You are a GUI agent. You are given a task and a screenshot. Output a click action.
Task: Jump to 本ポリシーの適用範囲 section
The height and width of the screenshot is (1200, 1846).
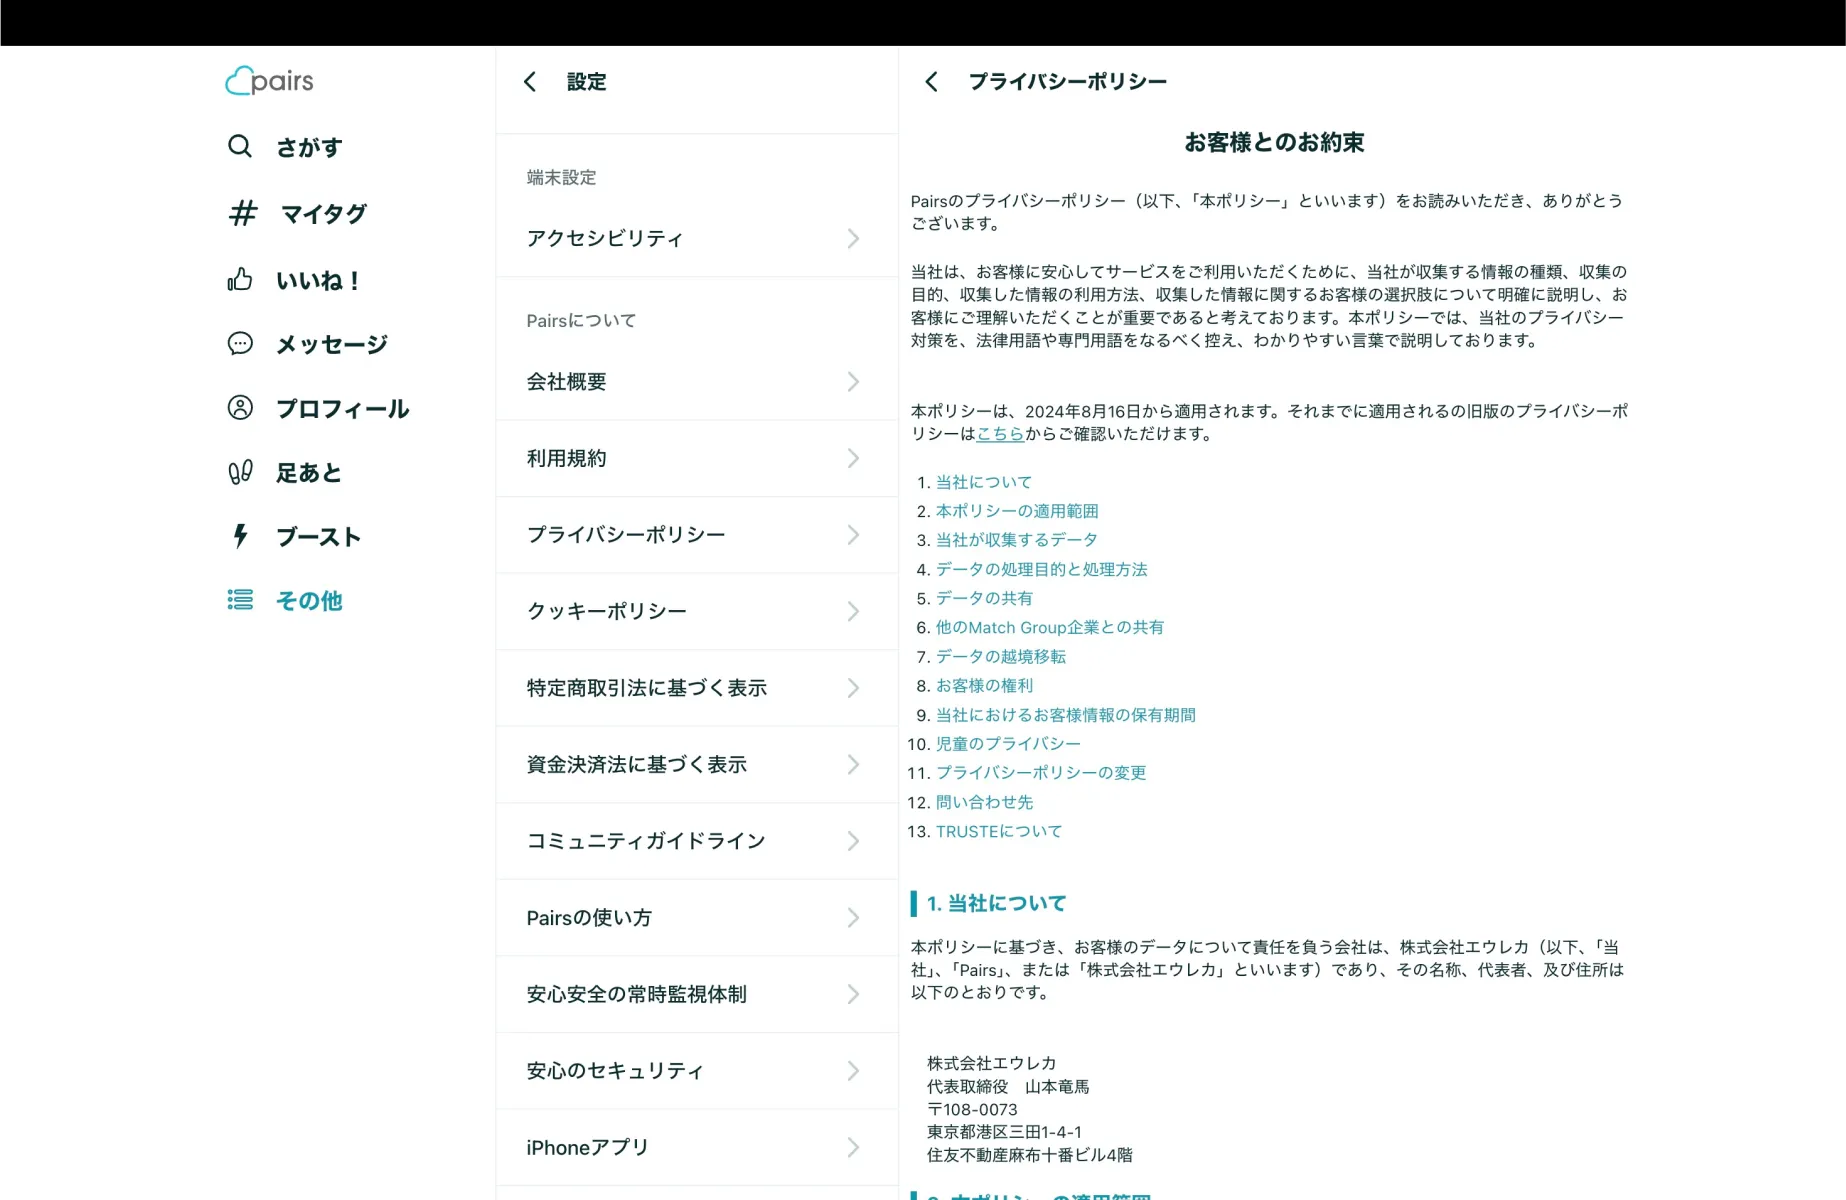coord(1017,511)
